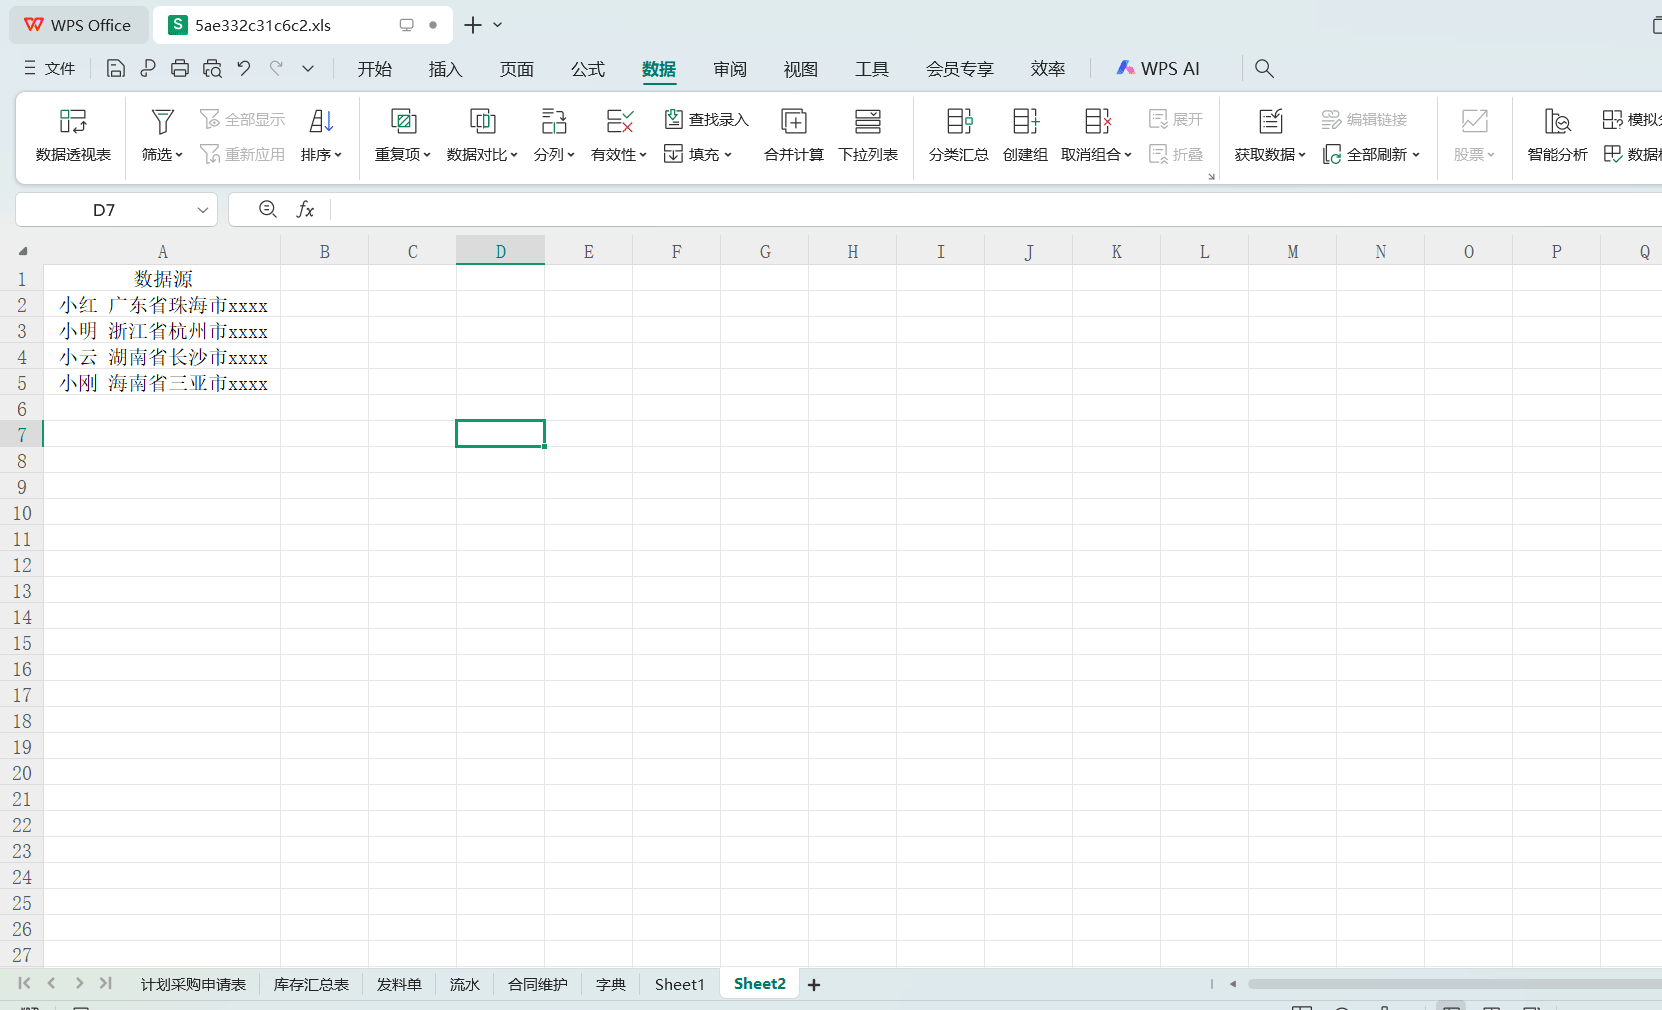The image size is (1662, 1010).
Task: Click the Save icon in the quick toolbar
Action: coord(115,68)
